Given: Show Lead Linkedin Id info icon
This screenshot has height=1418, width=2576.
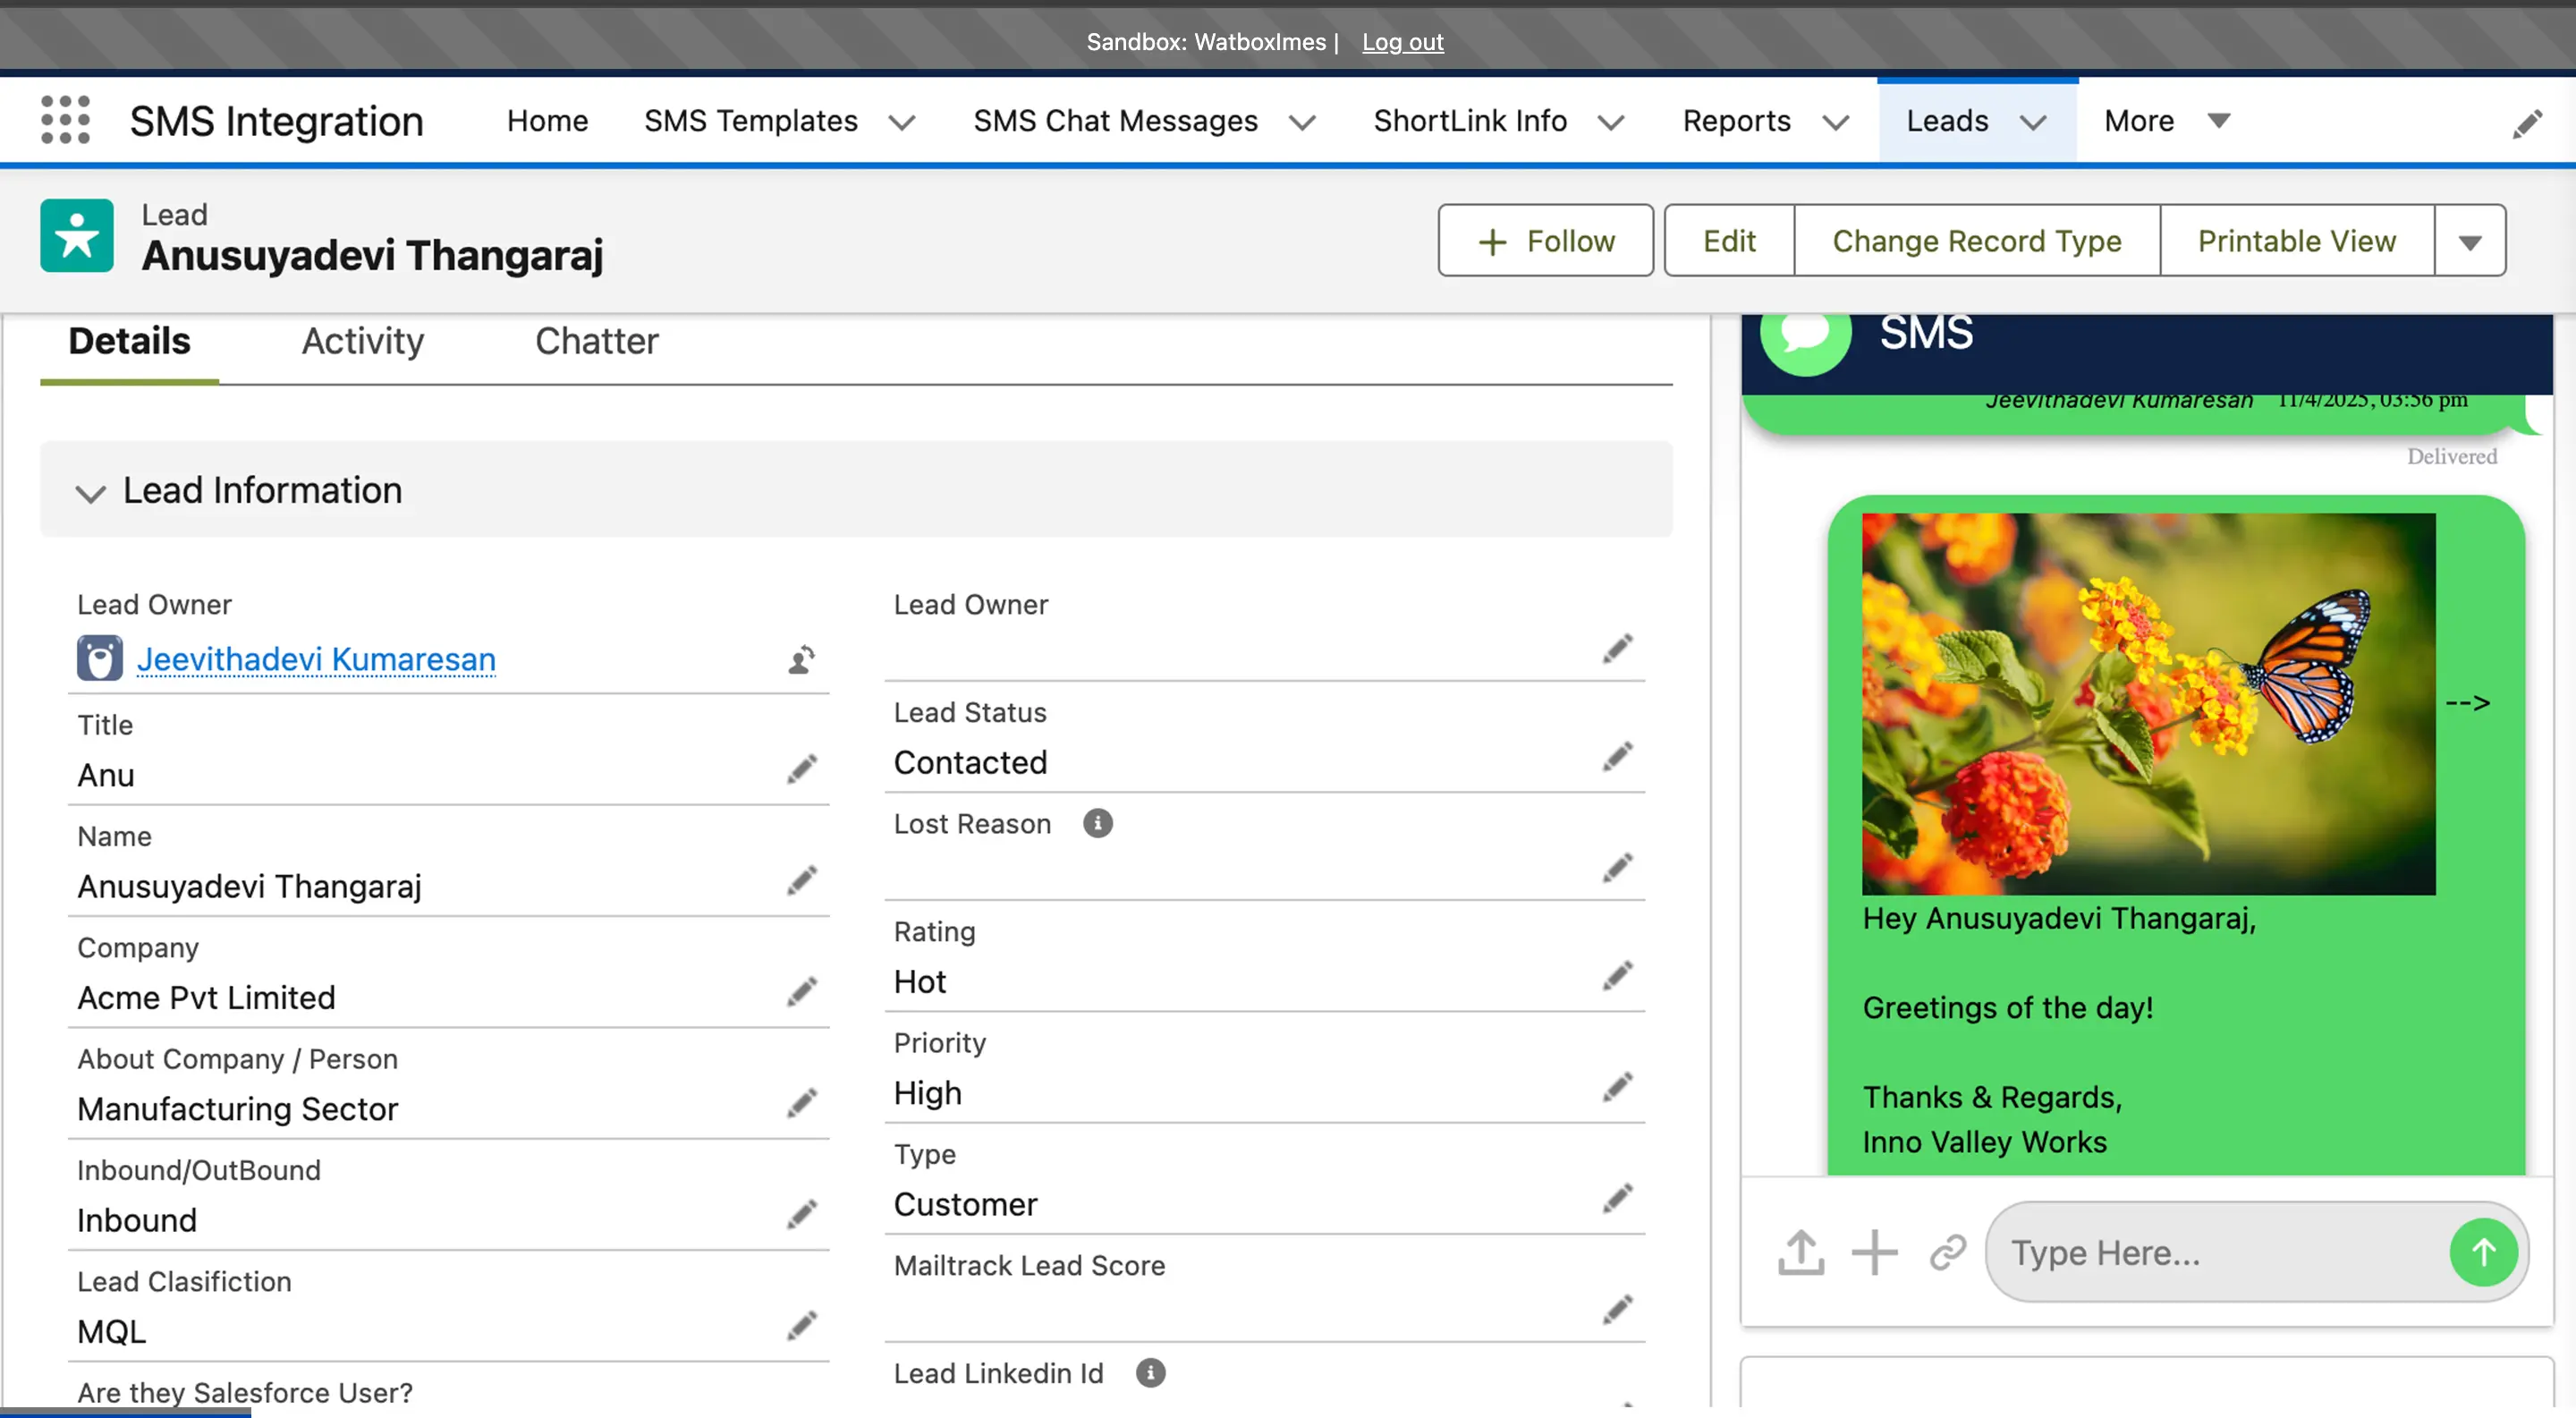Looking at the screenshot, I should (1150, 1373).
